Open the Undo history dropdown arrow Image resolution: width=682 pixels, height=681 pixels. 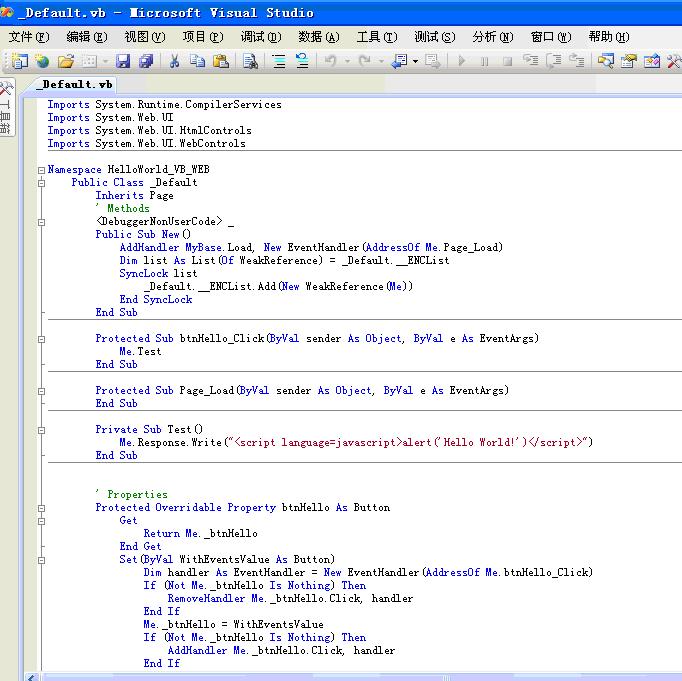[x=347, y=61]
